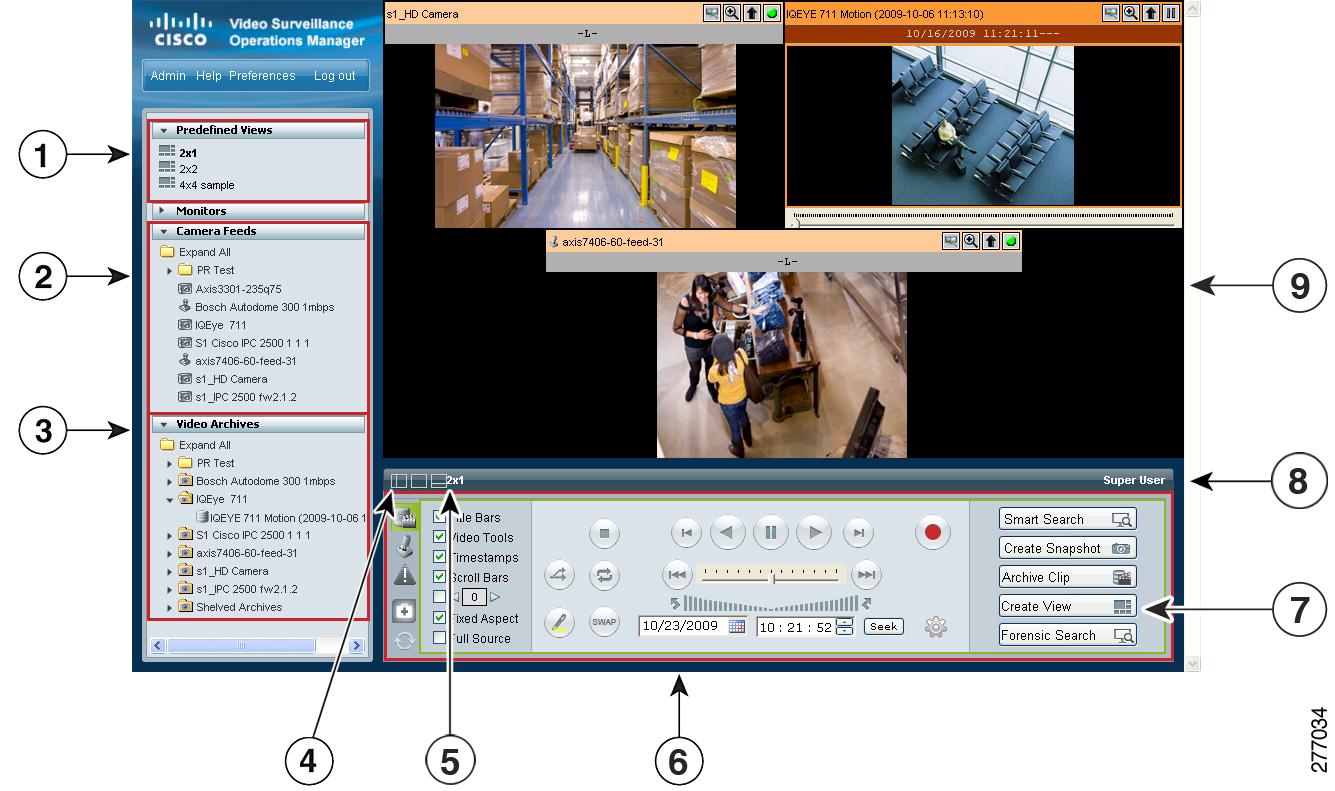The height and width of the screenshot is (791, 1335).
Task: Activate digital zoom on the s1_HD Camera pane
Action: [x=734, y=12]
